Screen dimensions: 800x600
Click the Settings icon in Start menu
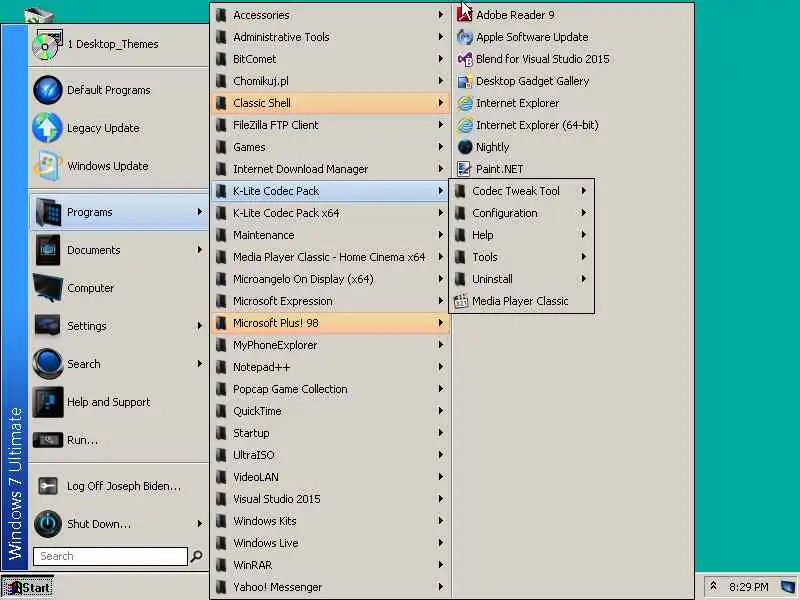click(48, 326)
